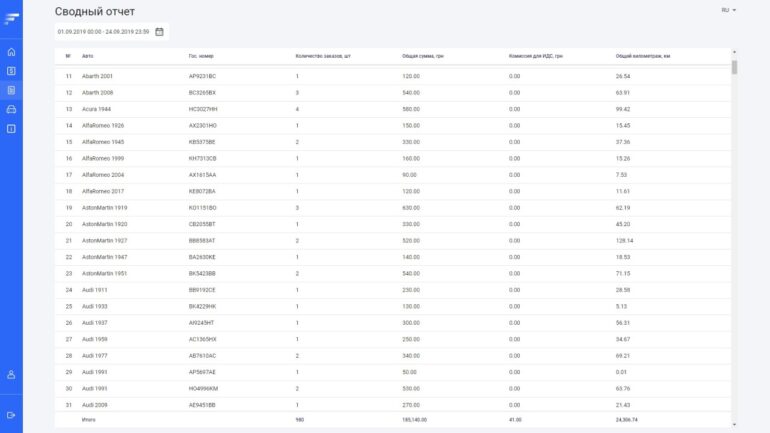Sort by Количество заказов column header
The width and height of the screenshot is (770, 433).
(x=323, y=56)
